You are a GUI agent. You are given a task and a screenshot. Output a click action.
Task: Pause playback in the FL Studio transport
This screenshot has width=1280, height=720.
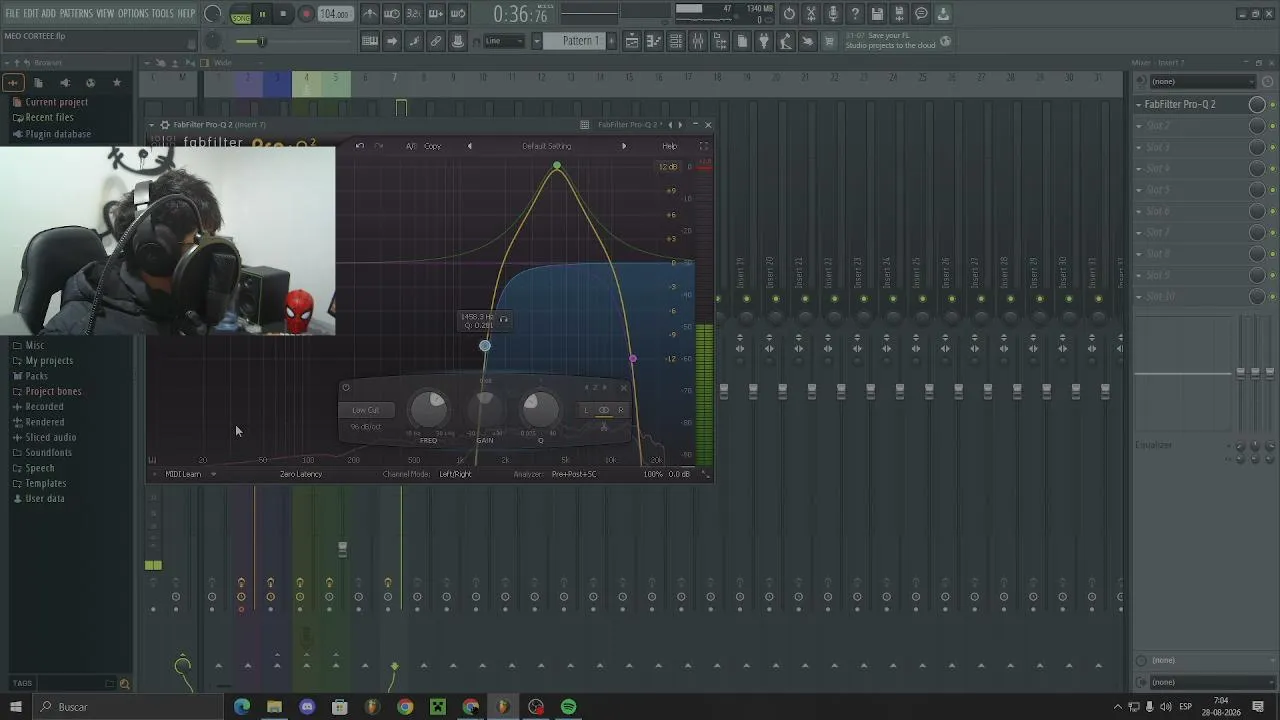[262, 14]
